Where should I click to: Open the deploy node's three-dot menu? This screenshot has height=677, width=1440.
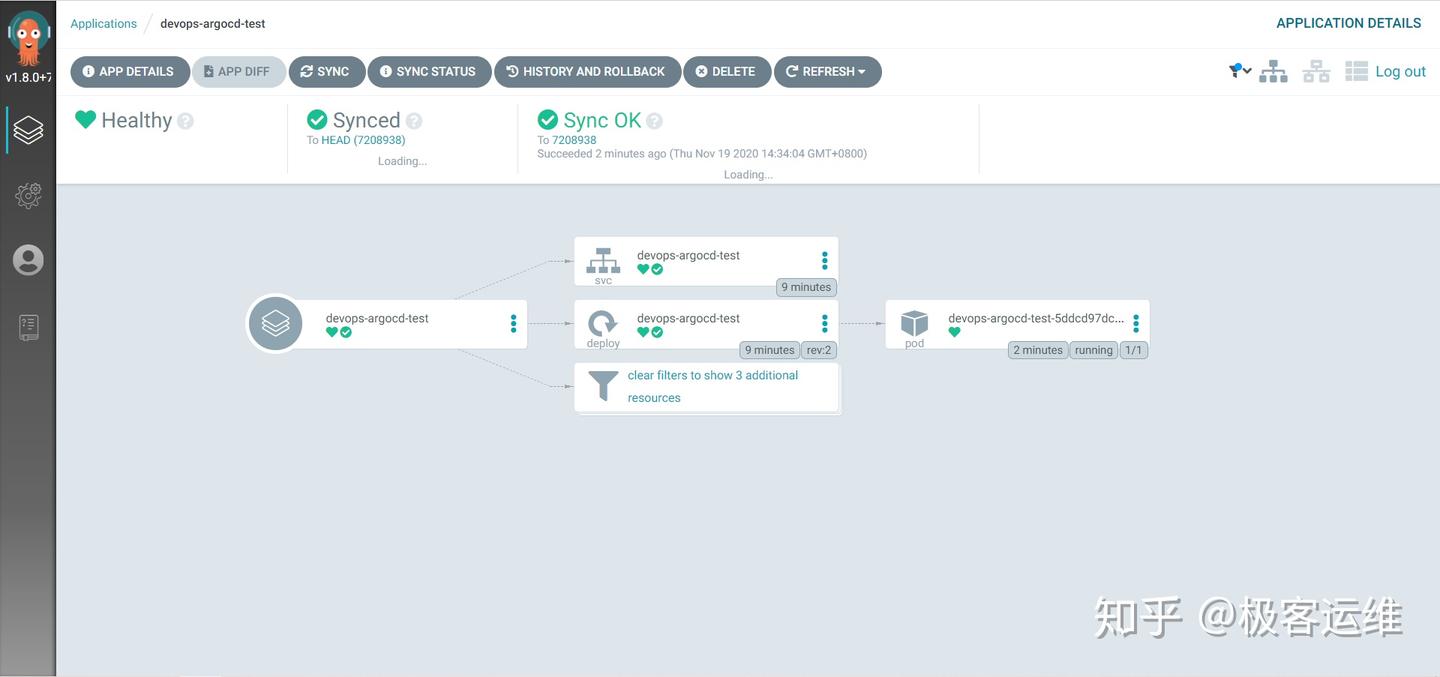coord(825,323)
